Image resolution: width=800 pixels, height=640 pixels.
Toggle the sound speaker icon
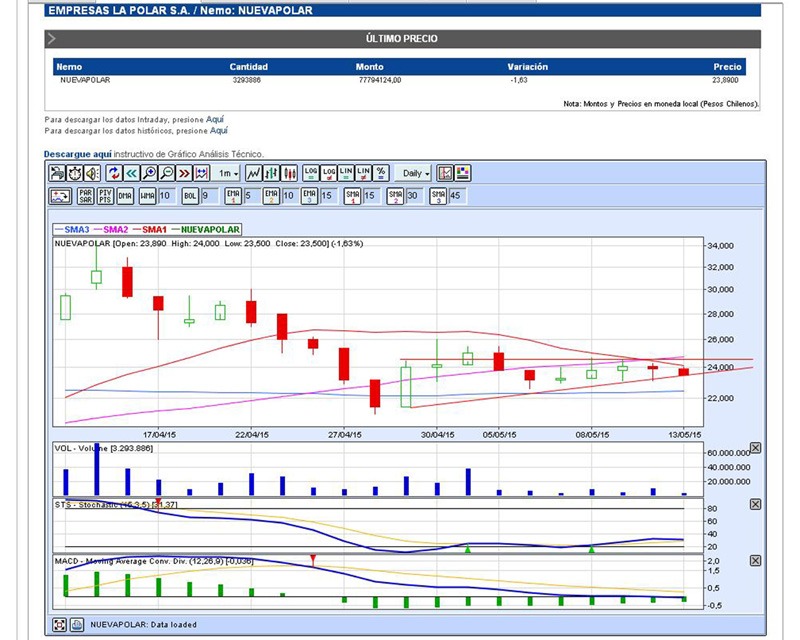coord(92,174)
